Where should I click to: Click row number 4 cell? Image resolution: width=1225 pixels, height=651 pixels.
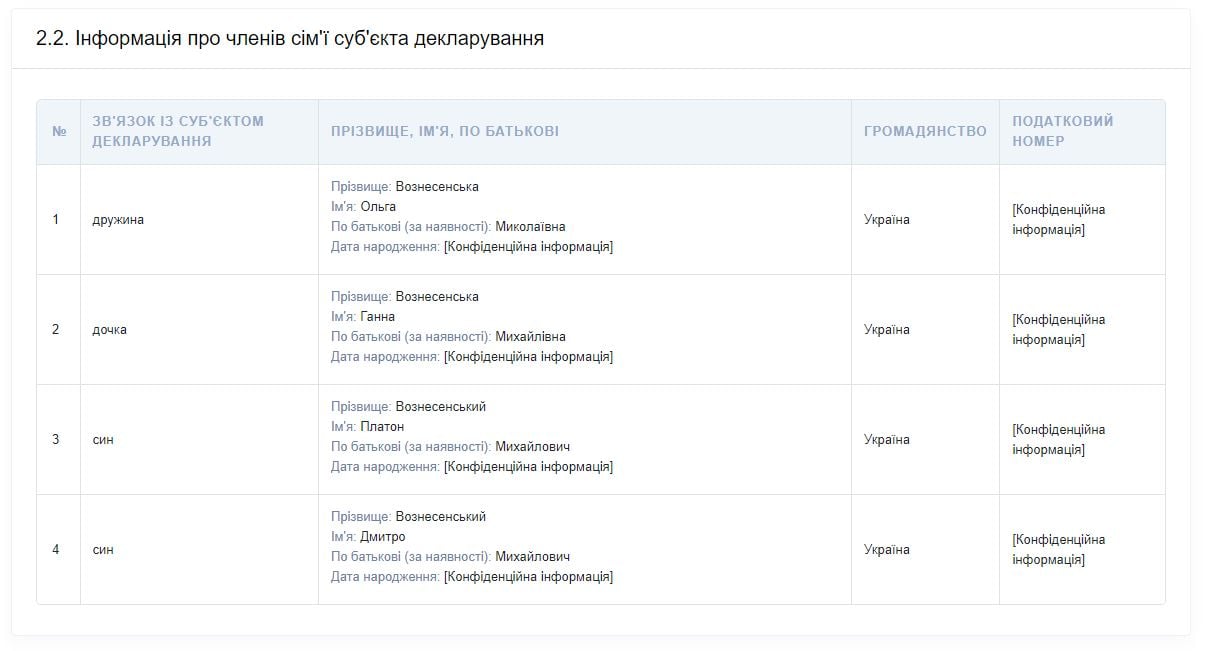[56, 550]
